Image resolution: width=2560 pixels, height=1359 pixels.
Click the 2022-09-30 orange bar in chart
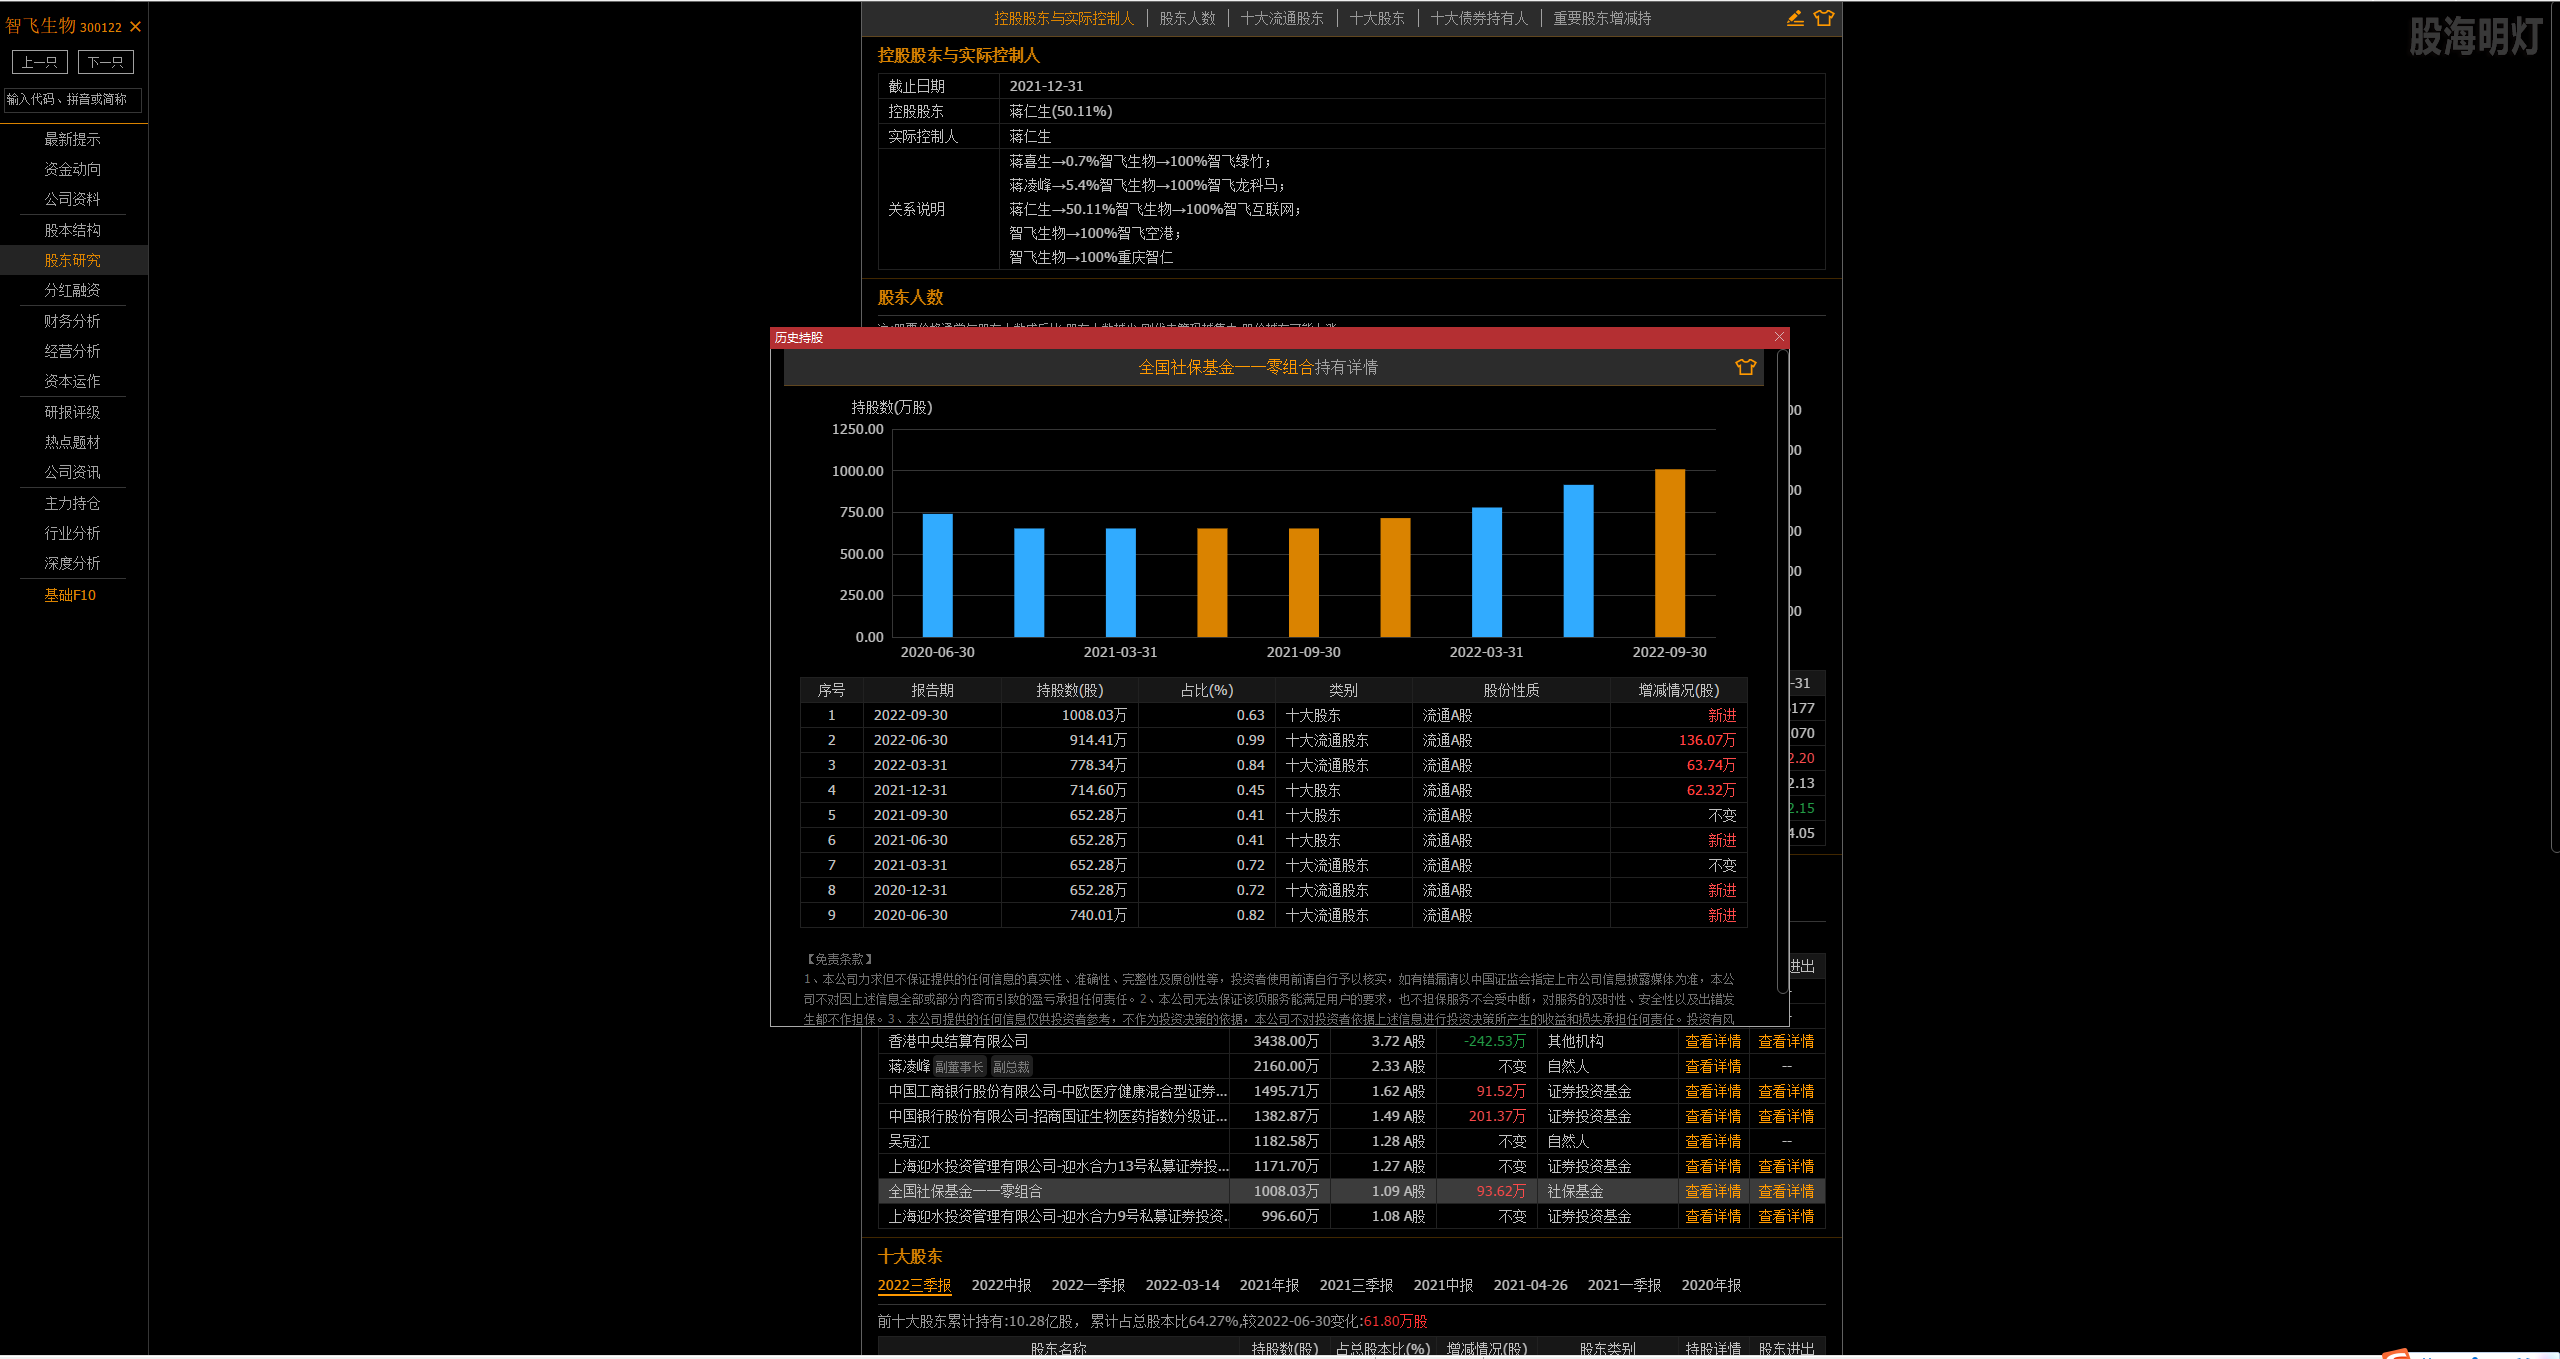pos(1670,553)
